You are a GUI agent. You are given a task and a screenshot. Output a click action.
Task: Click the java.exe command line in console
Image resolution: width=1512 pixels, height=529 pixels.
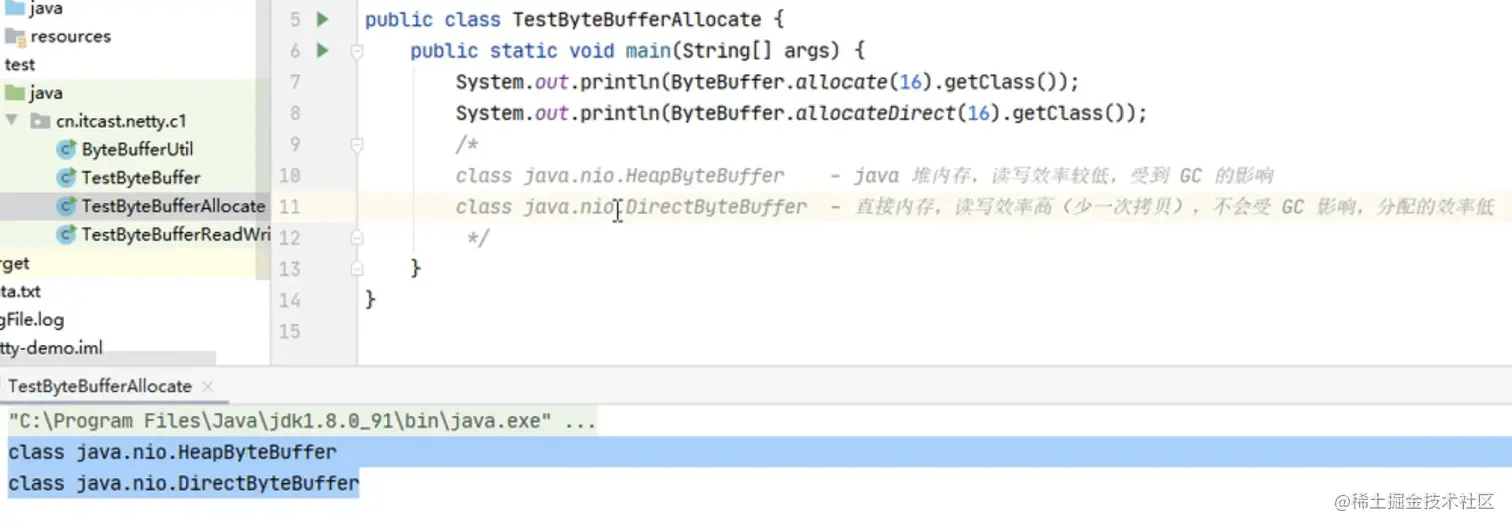point(302,421)
